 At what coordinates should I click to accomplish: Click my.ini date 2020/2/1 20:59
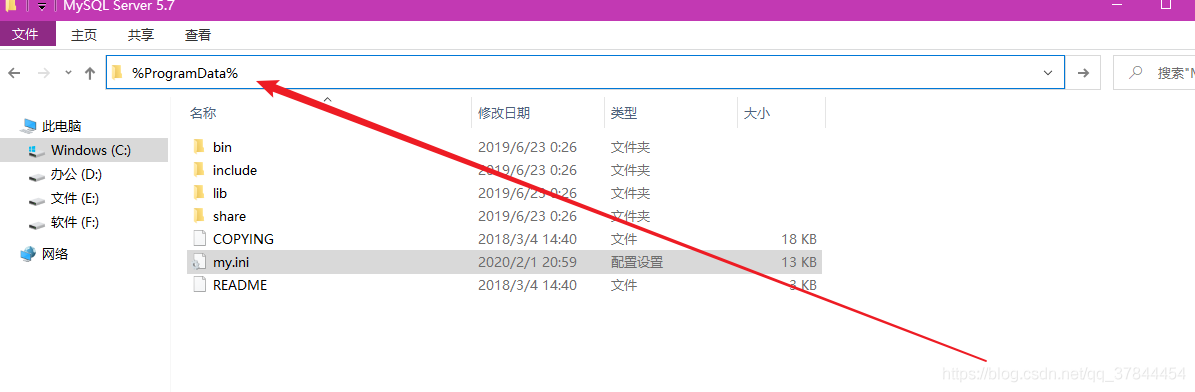[x=527, y=262]
